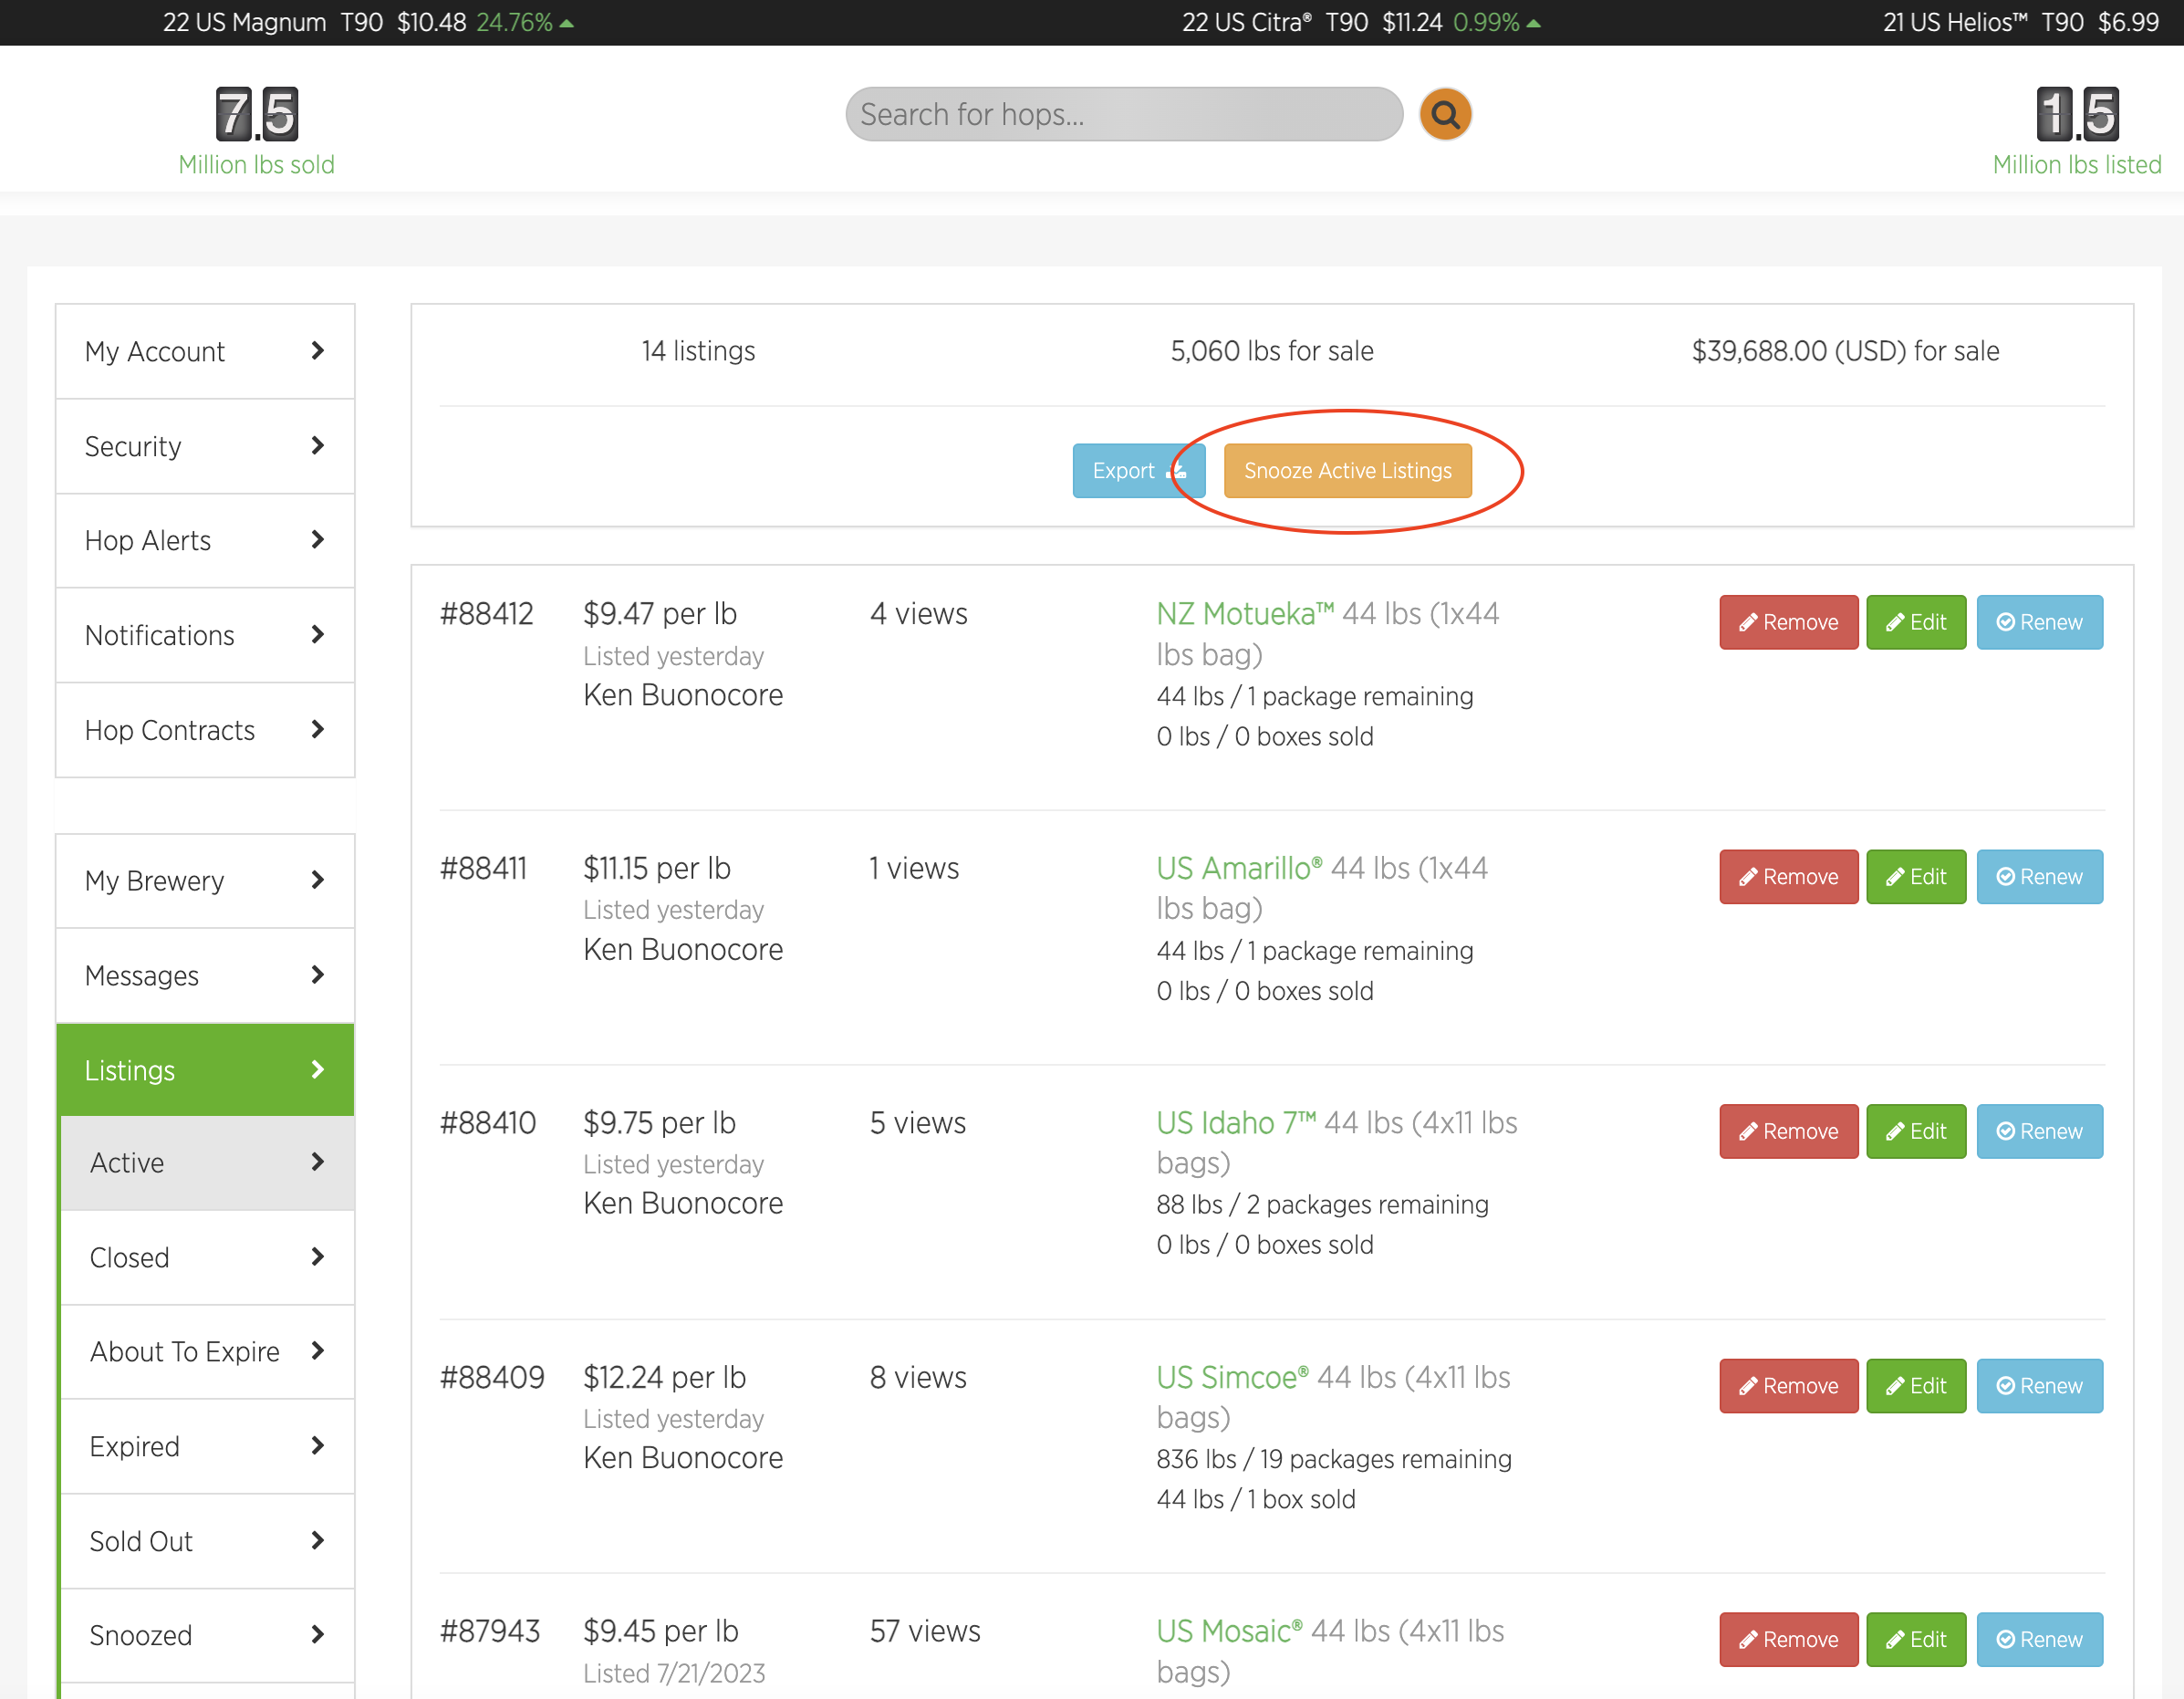Remove listing #87943 US Mosaic
Image resolution: width=2184 pixels, height=1699 pixels.
click(1789, 1640)
